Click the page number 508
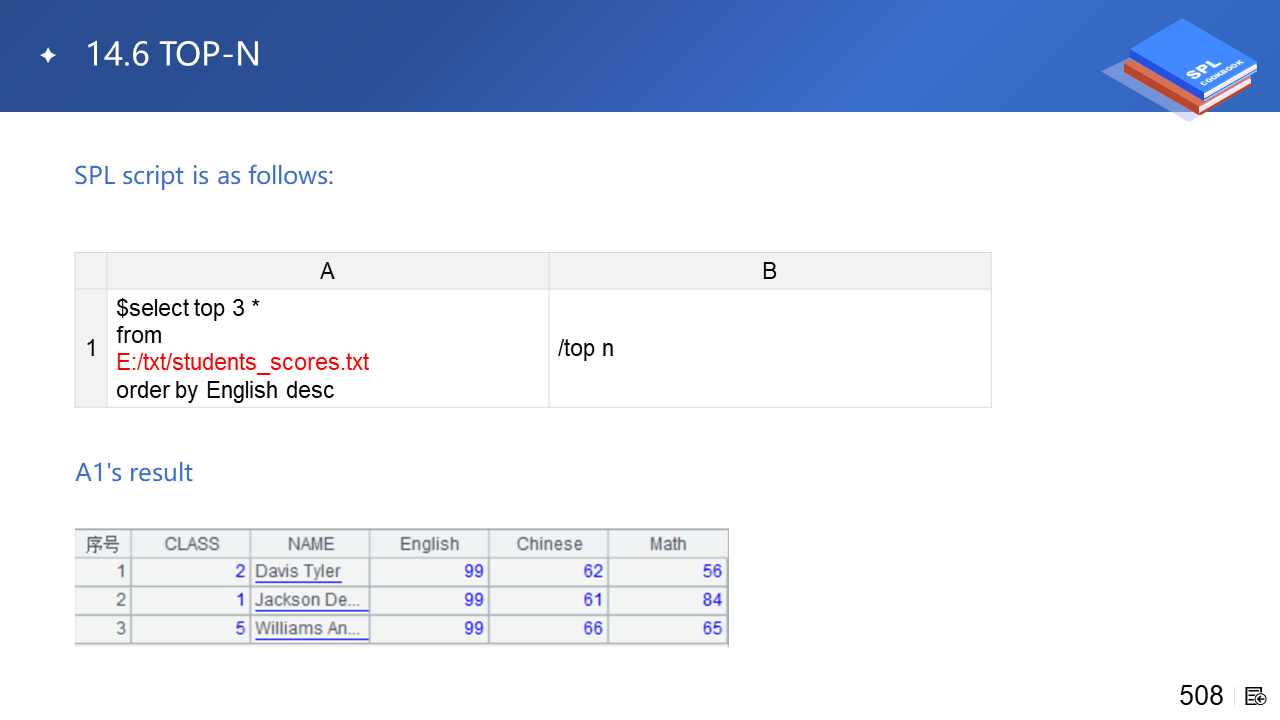Image resolution: width=1280 pixels, height=720 pixels. 1200,696
